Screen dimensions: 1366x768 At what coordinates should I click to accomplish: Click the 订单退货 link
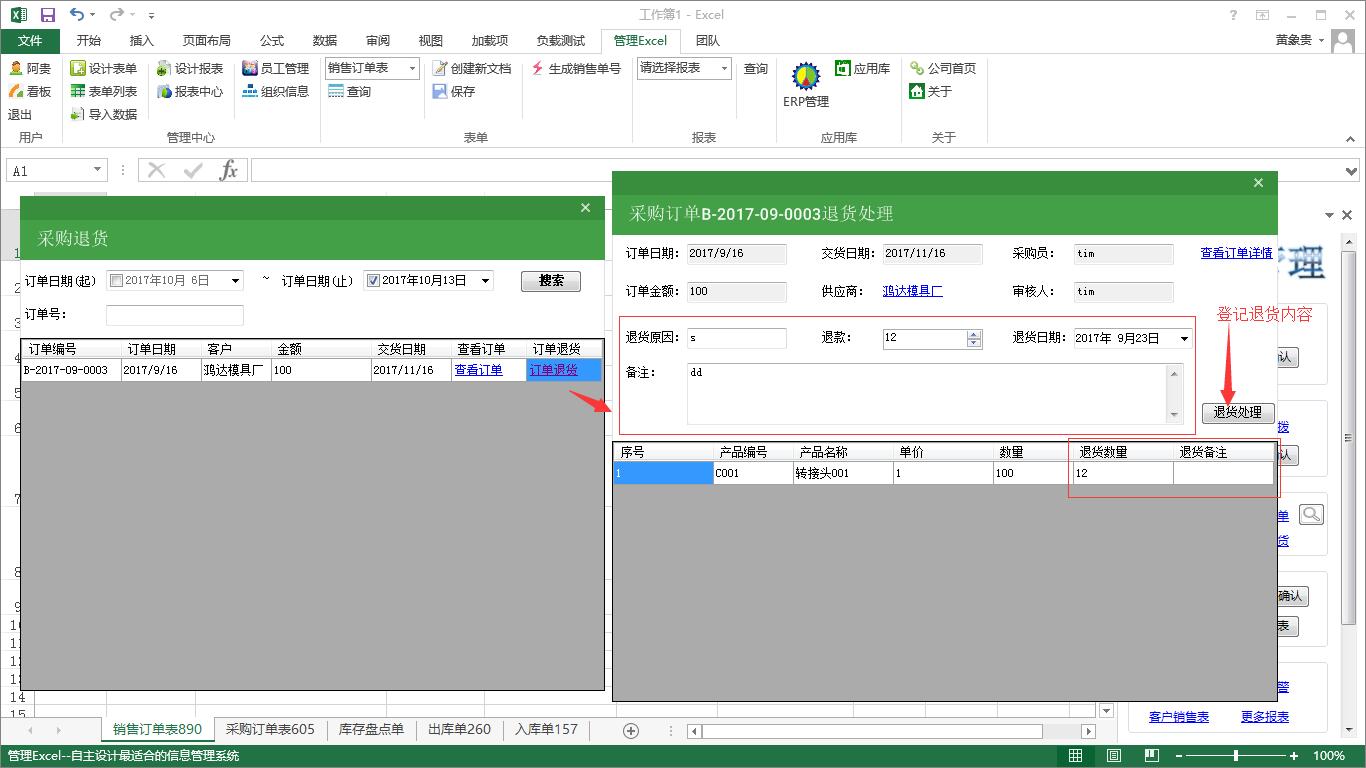pyautogui.click(x=553, y=370)
